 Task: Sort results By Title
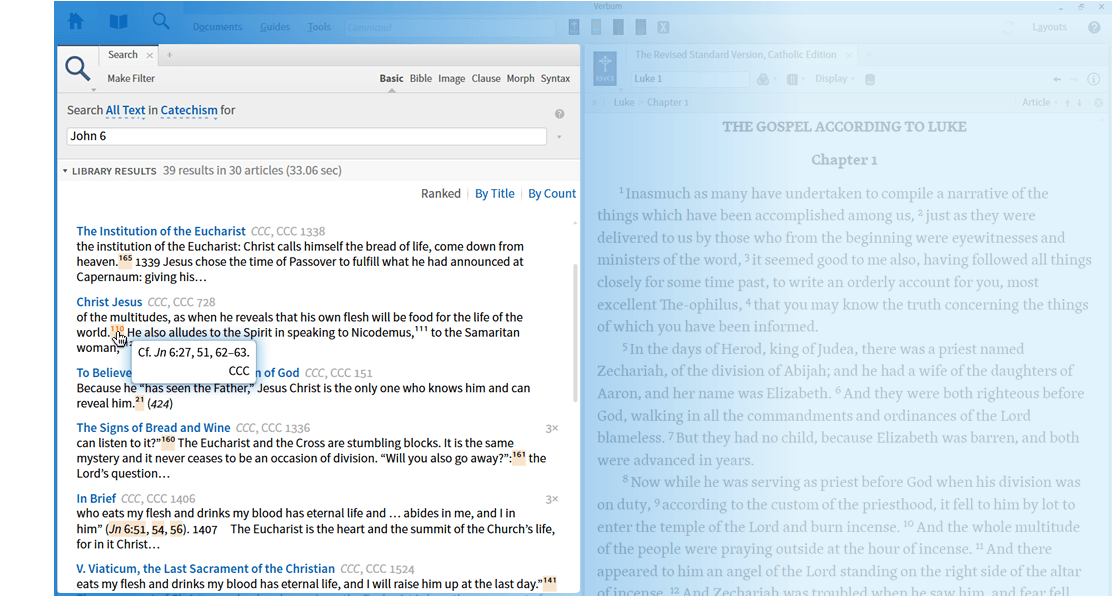(x=495, y=194)
